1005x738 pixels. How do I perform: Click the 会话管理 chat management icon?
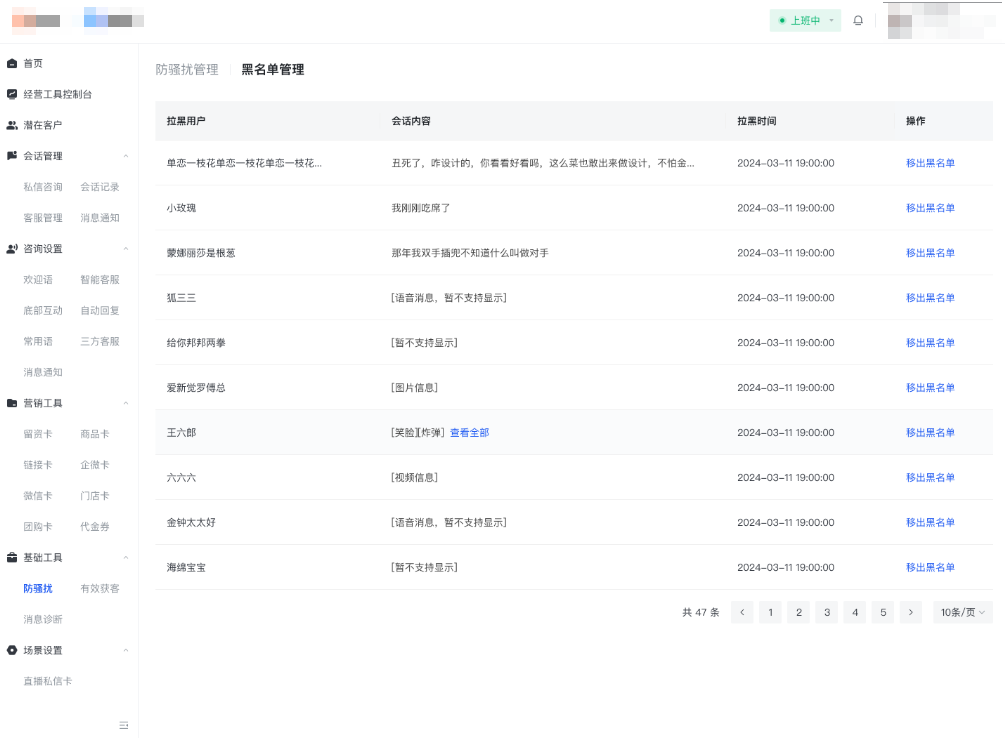click(x=13, y=156)
